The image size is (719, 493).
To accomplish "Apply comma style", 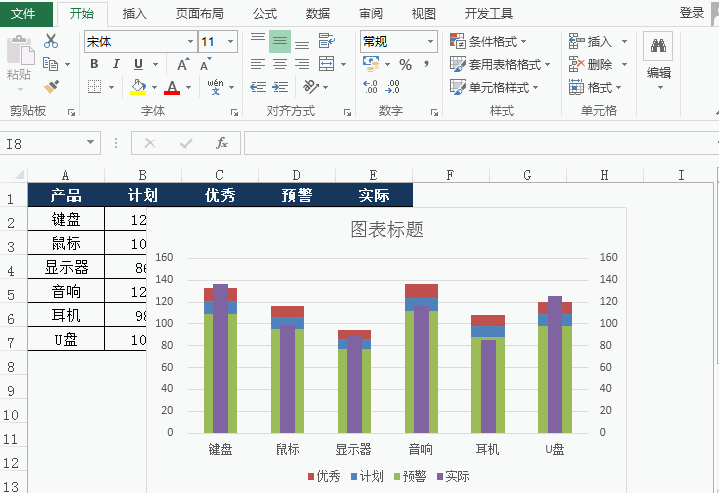I will (x=427, y=64).
